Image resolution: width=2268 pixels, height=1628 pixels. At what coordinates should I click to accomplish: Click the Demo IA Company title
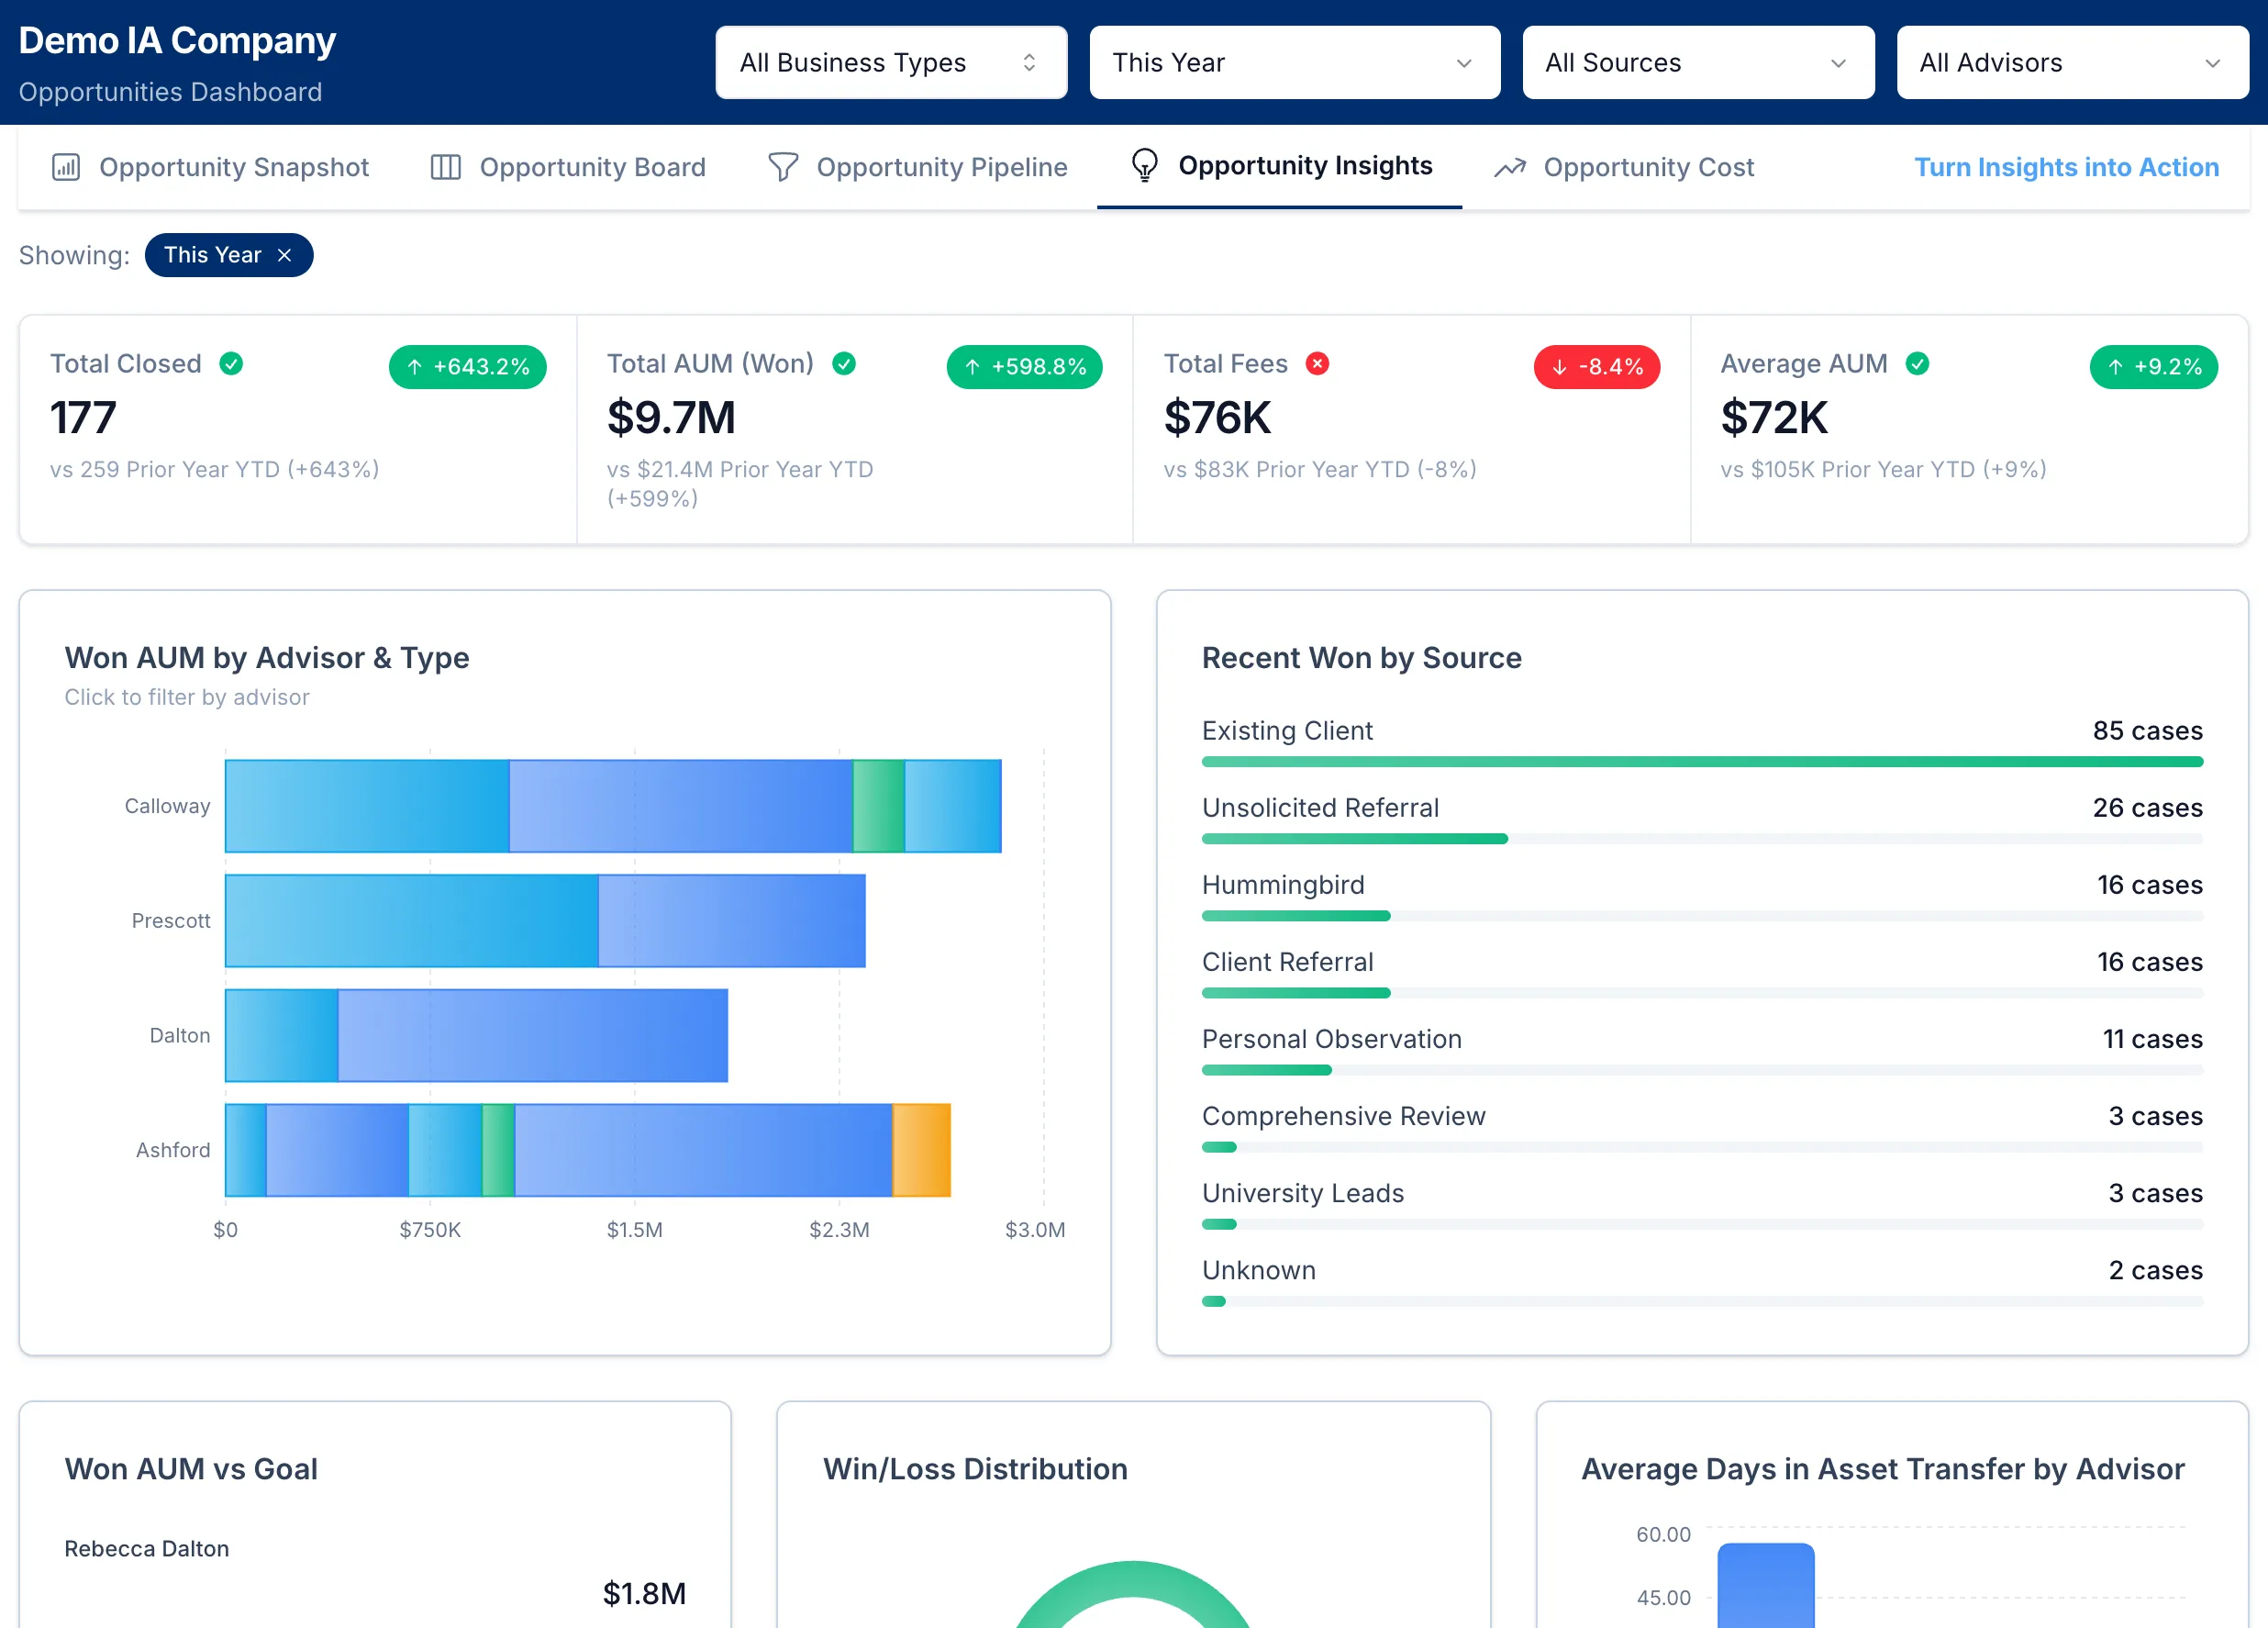tap(177, 41)
